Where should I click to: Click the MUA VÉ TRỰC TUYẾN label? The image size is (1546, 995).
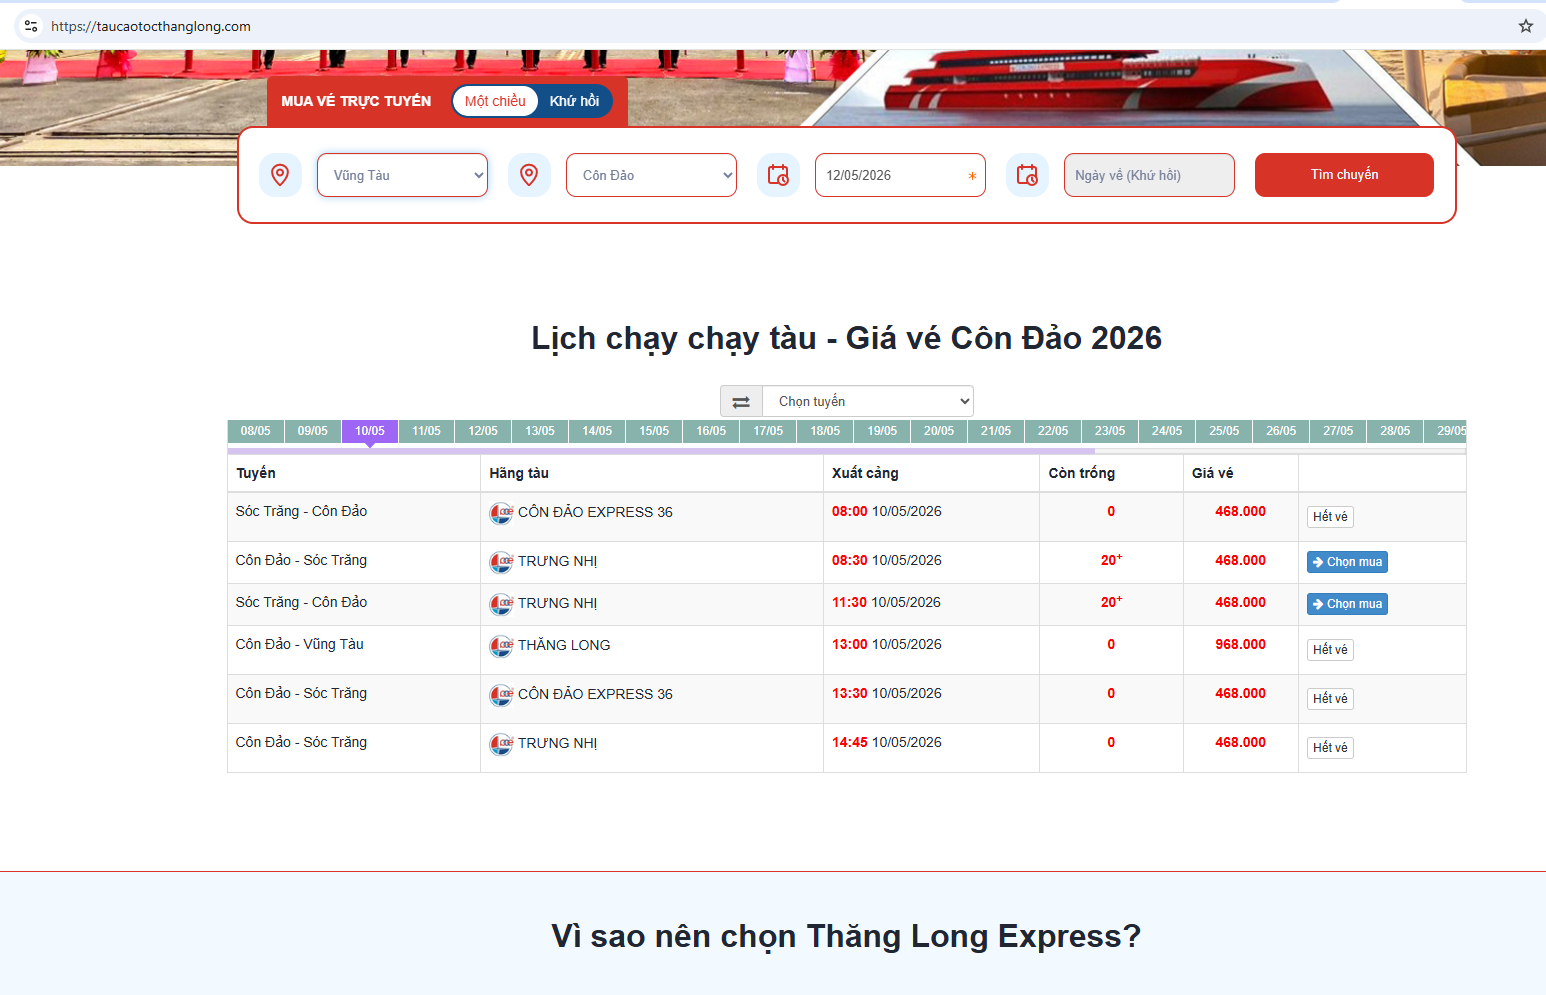coord(356,101)
